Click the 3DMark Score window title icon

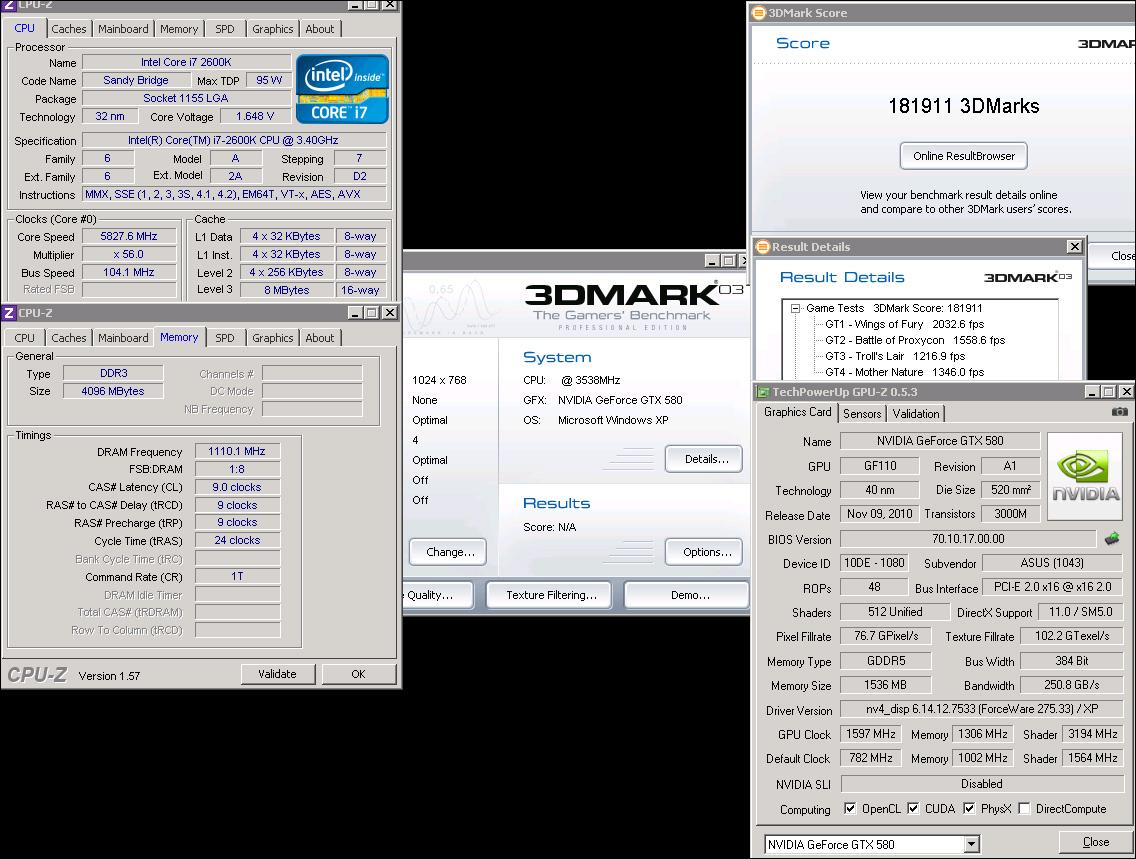[759, 12]
